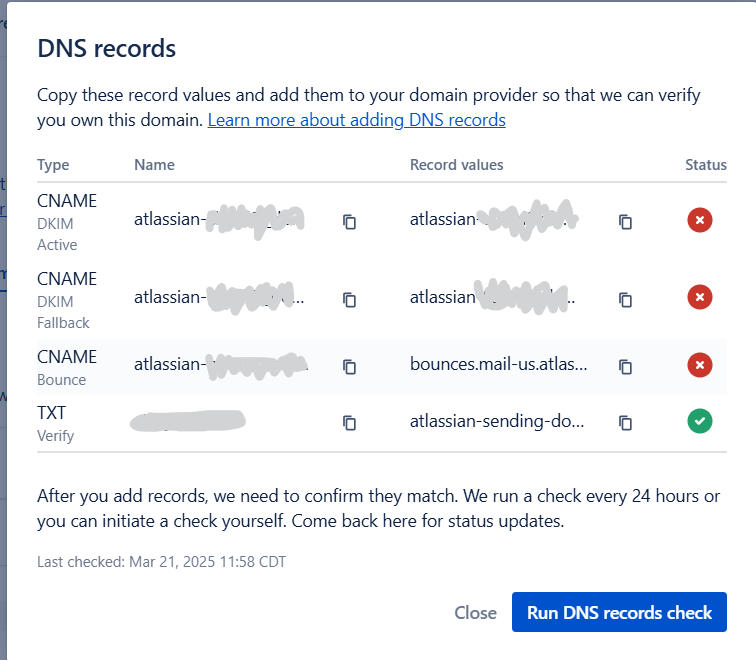Click the TXT Verify green success status icon

[700, 421]
